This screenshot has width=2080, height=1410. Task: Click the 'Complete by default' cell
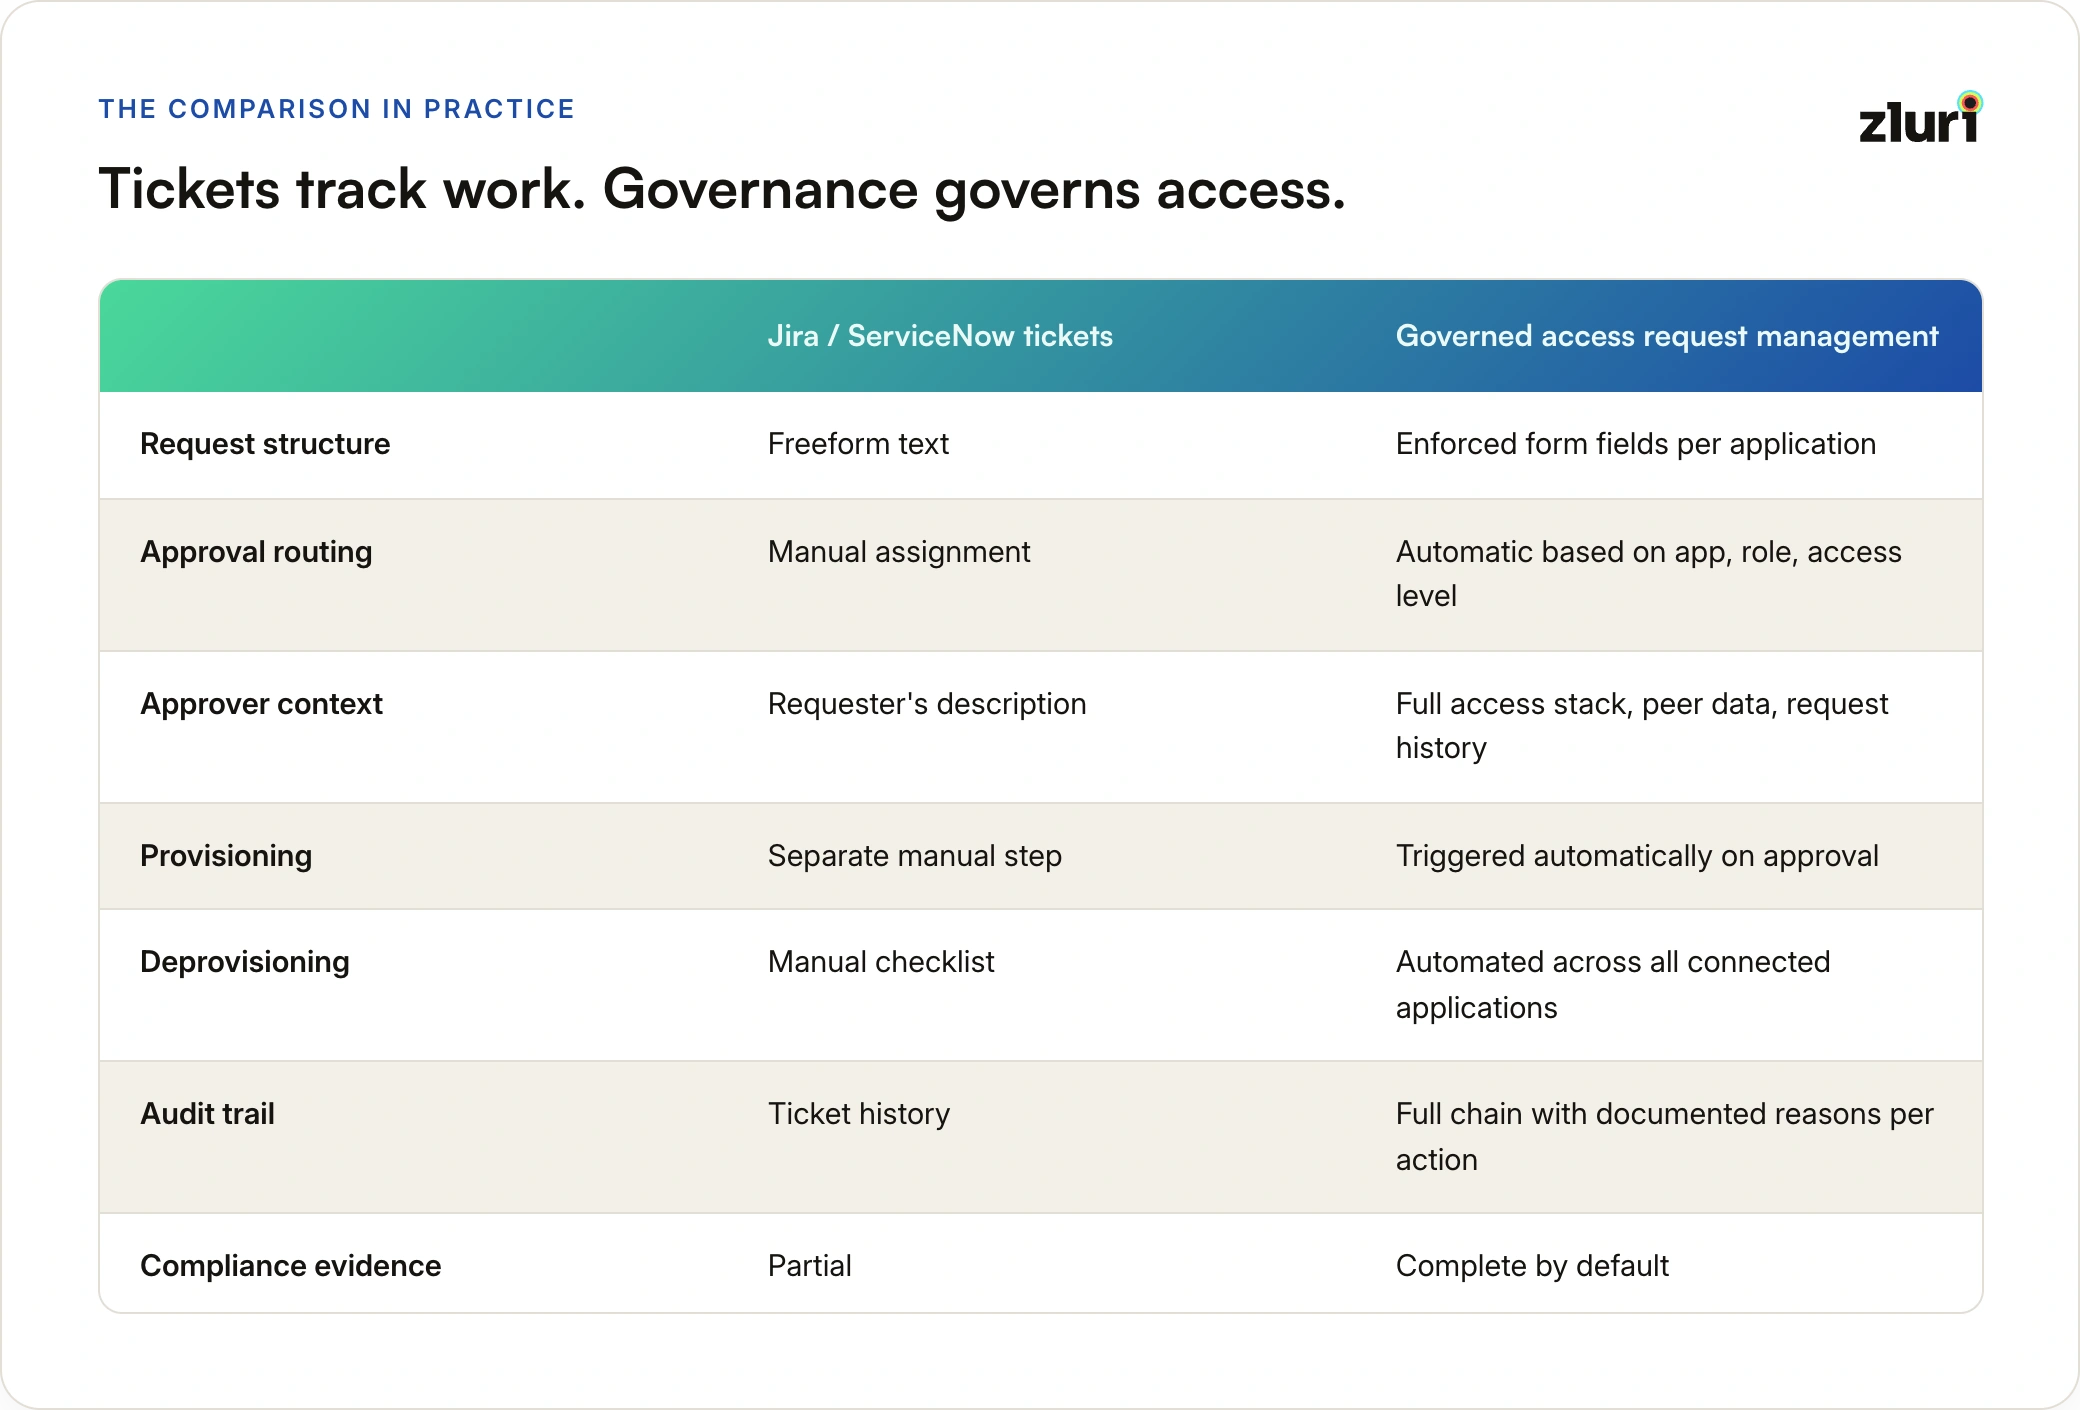coord(1532,1266)
